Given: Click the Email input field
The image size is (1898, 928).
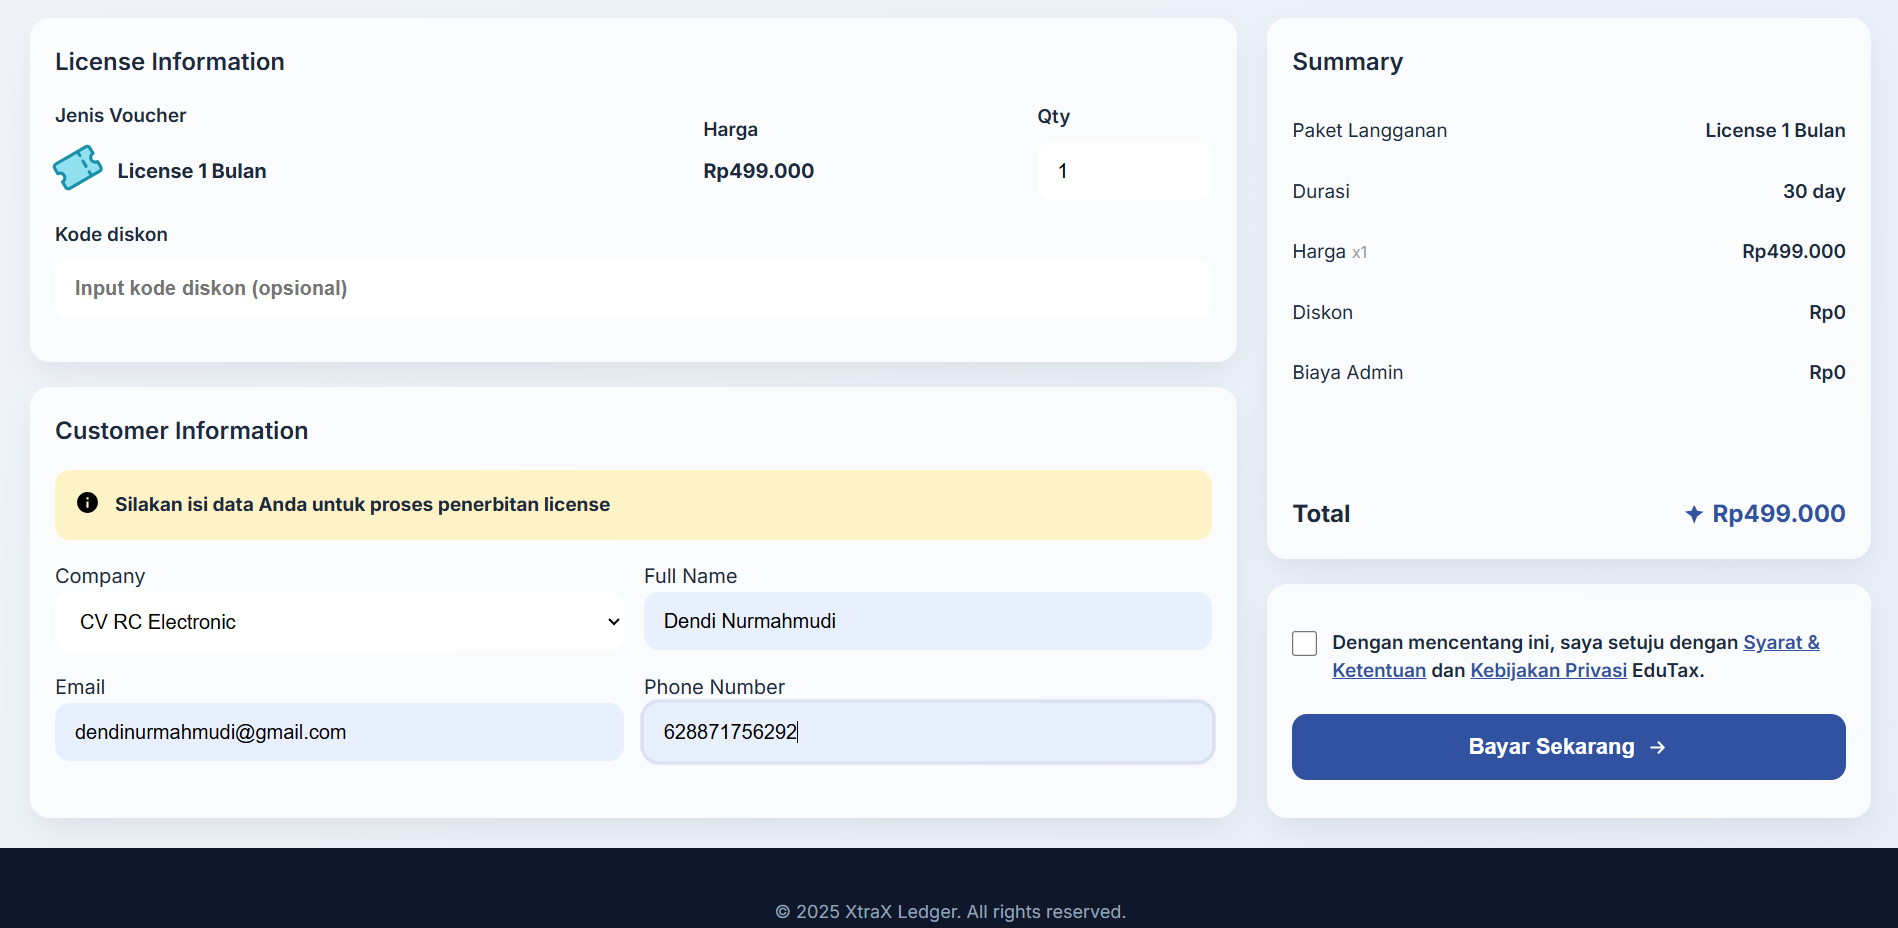Looking at the screenshot, I should (338, 732).
